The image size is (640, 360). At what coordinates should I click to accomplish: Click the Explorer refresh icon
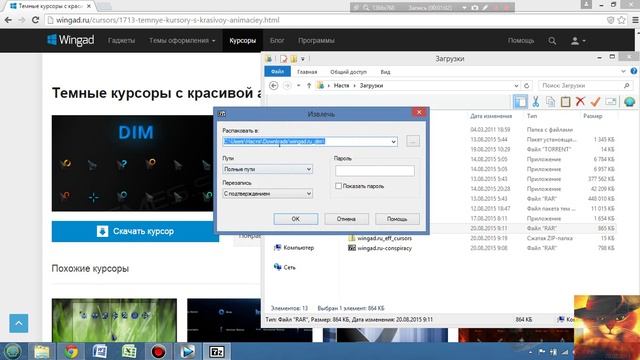point(527,86)
